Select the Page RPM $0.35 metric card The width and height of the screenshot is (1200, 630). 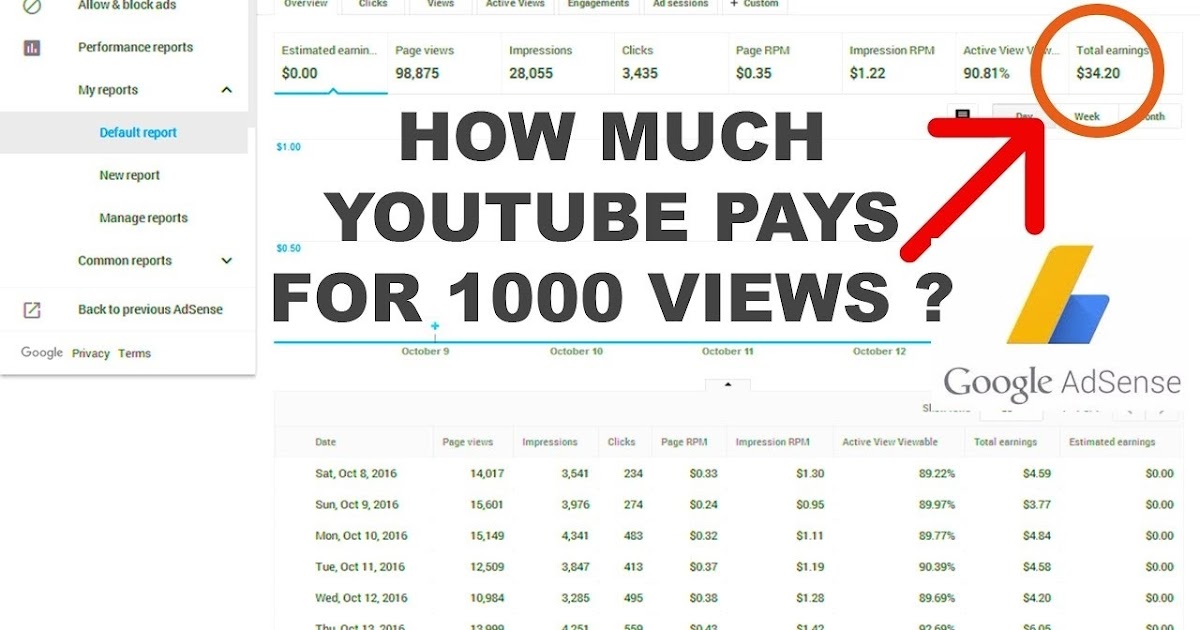tap(784, 62)
